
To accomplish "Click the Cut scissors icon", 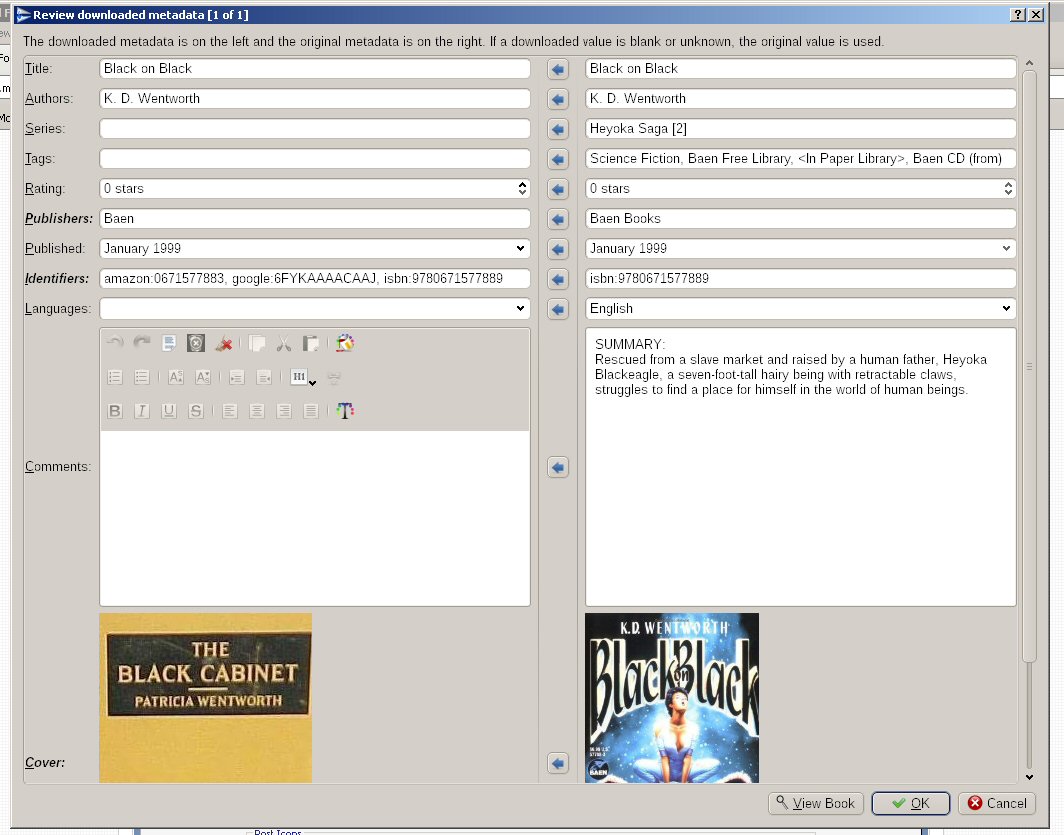I will pyautogui.click(x=284, y=343).
